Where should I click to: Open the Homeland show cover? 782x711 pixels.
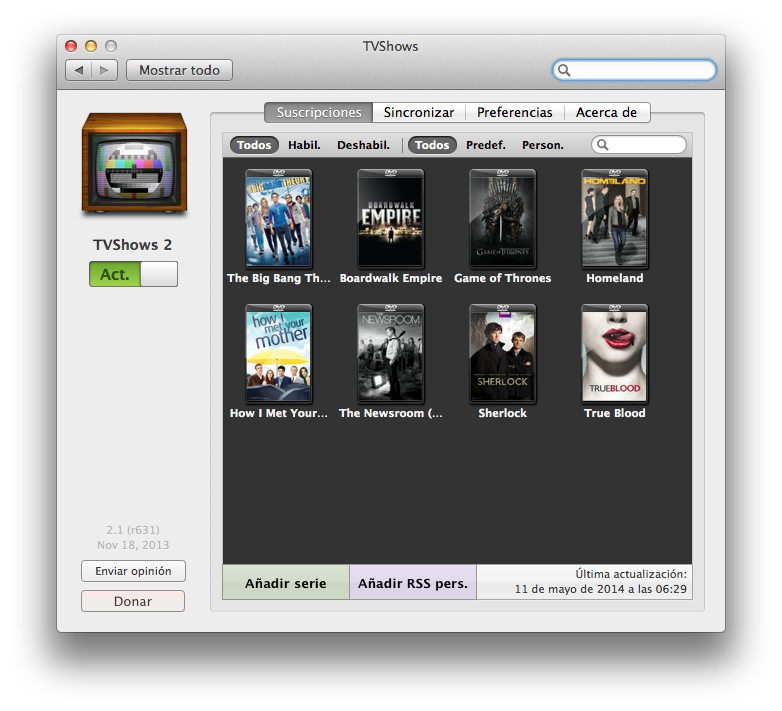tap(615, 219)
